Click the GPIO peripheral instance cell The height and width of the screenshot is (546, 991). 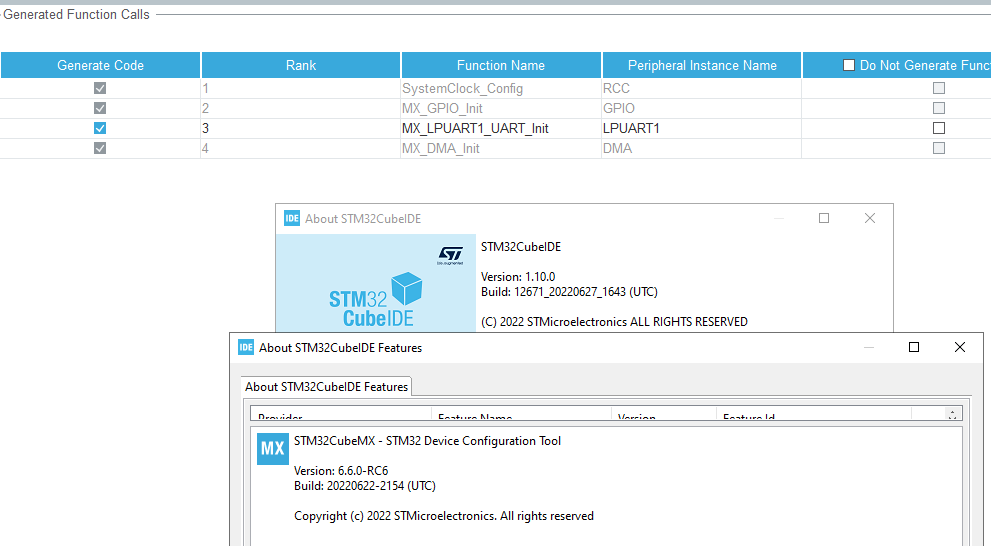point(702,108)
